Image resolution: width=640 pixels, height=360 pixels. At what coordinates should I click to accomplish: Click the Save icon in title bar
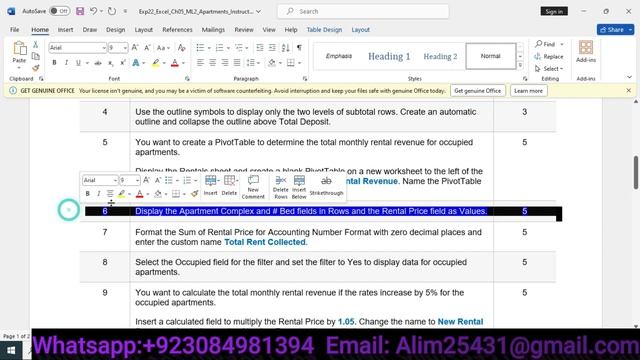80,11
